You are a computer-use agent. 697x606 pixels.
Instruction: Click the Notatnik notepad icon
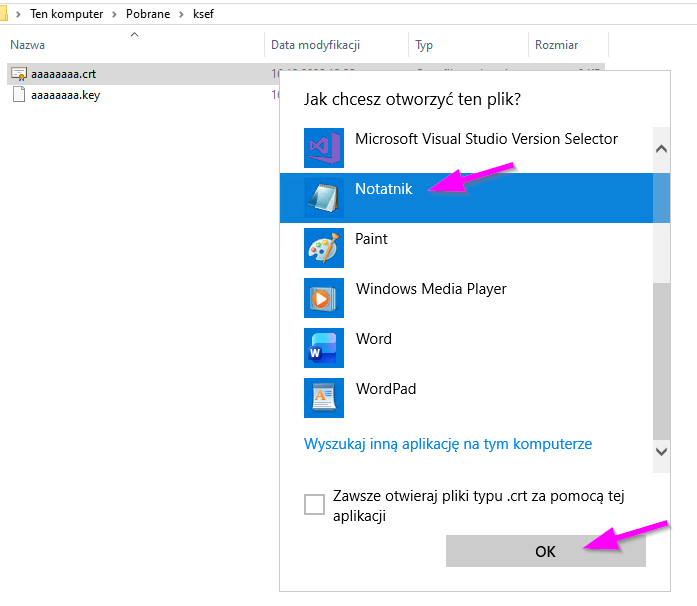point(323,198)
